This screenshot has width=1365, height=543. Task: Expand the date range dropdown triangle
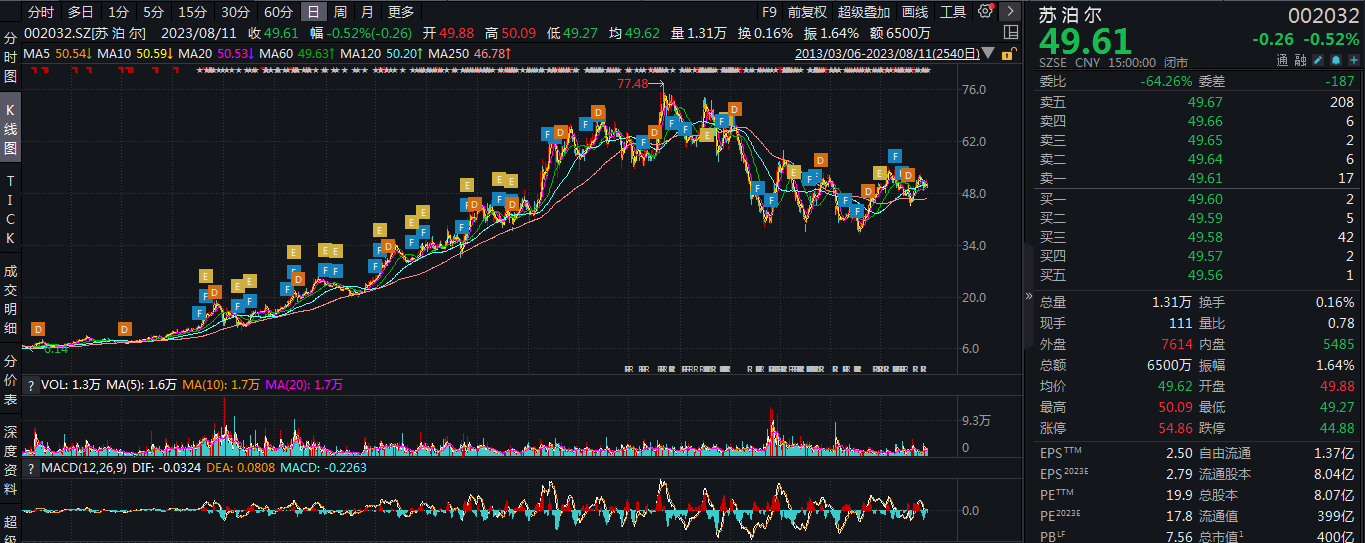point(989,53)
